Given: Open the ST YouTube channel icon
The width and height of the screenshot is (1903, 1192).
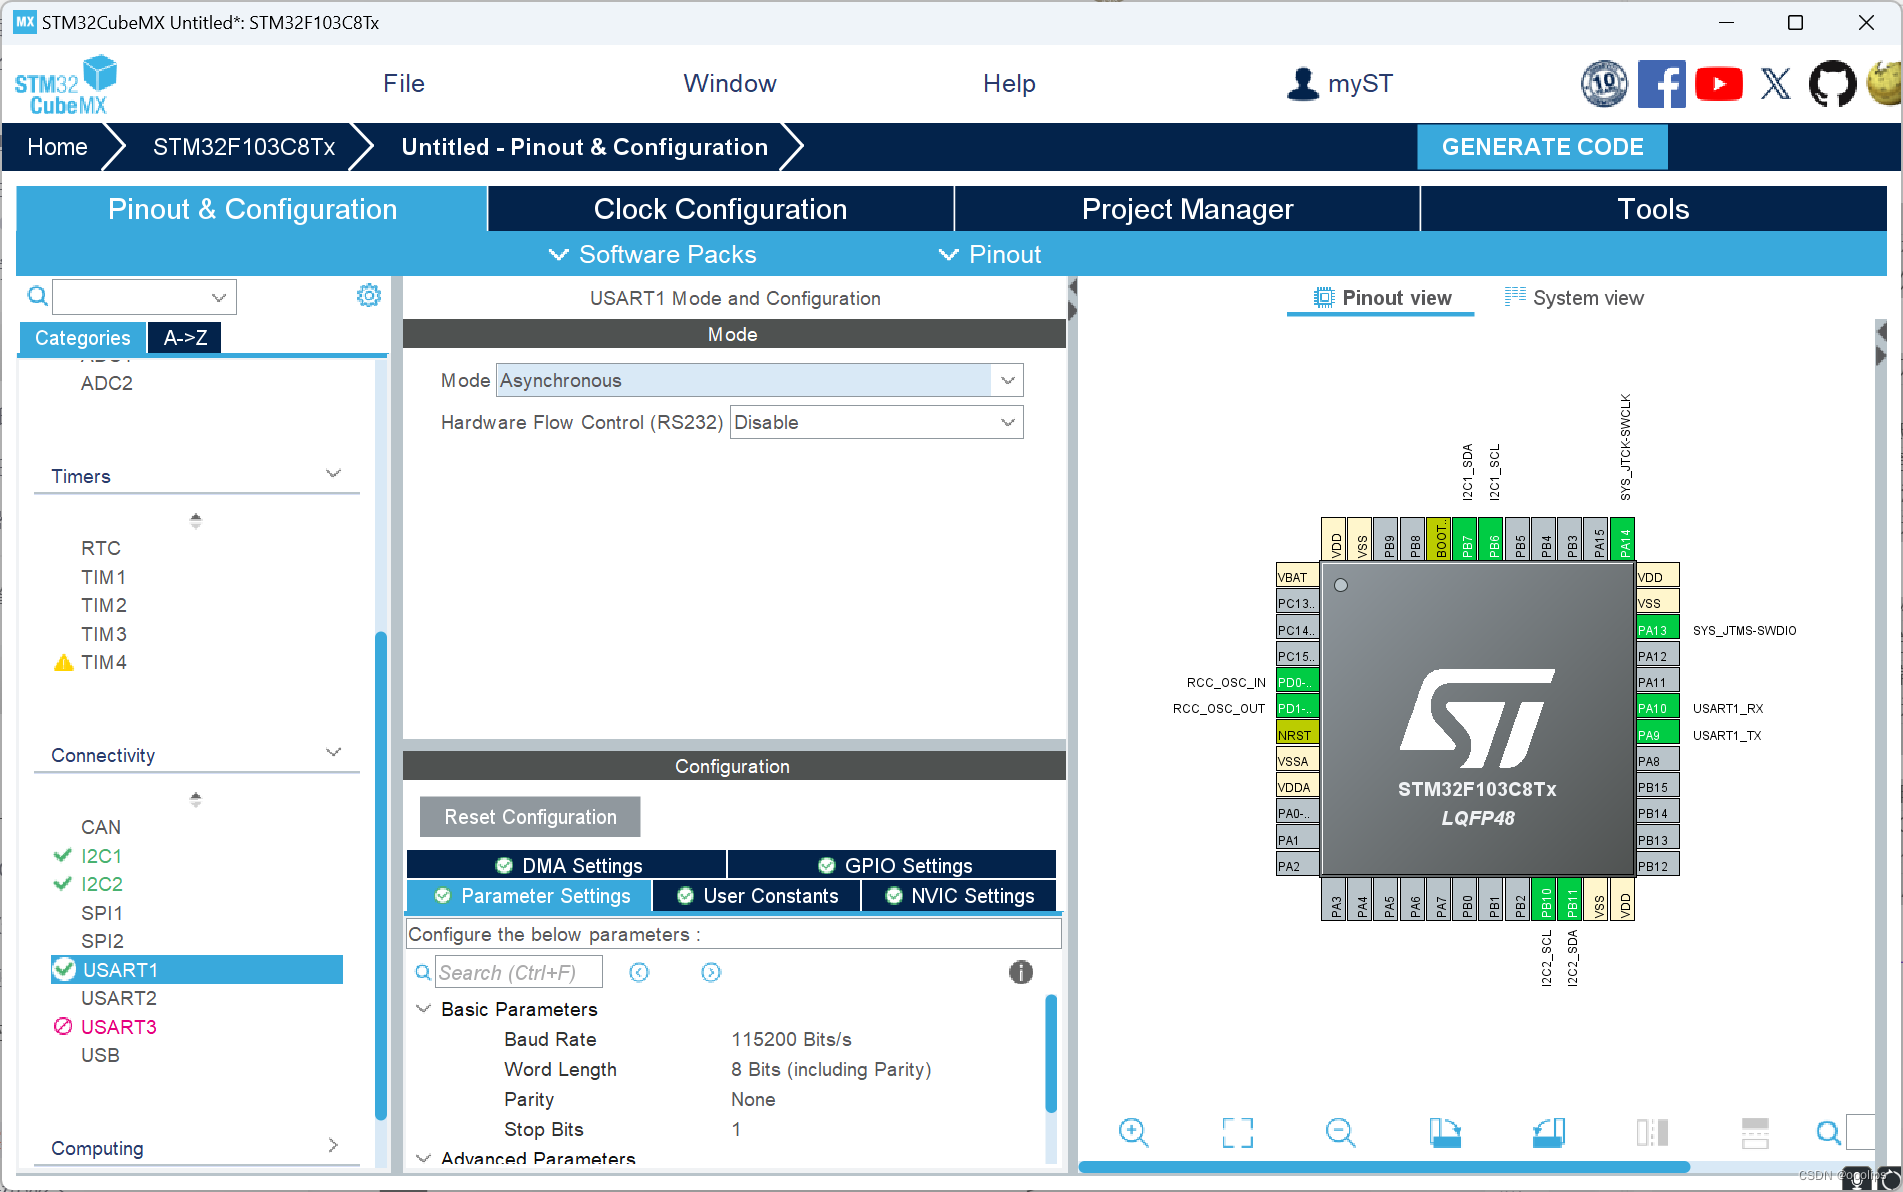Looking at the screenshot, I should coord(1718,84).
